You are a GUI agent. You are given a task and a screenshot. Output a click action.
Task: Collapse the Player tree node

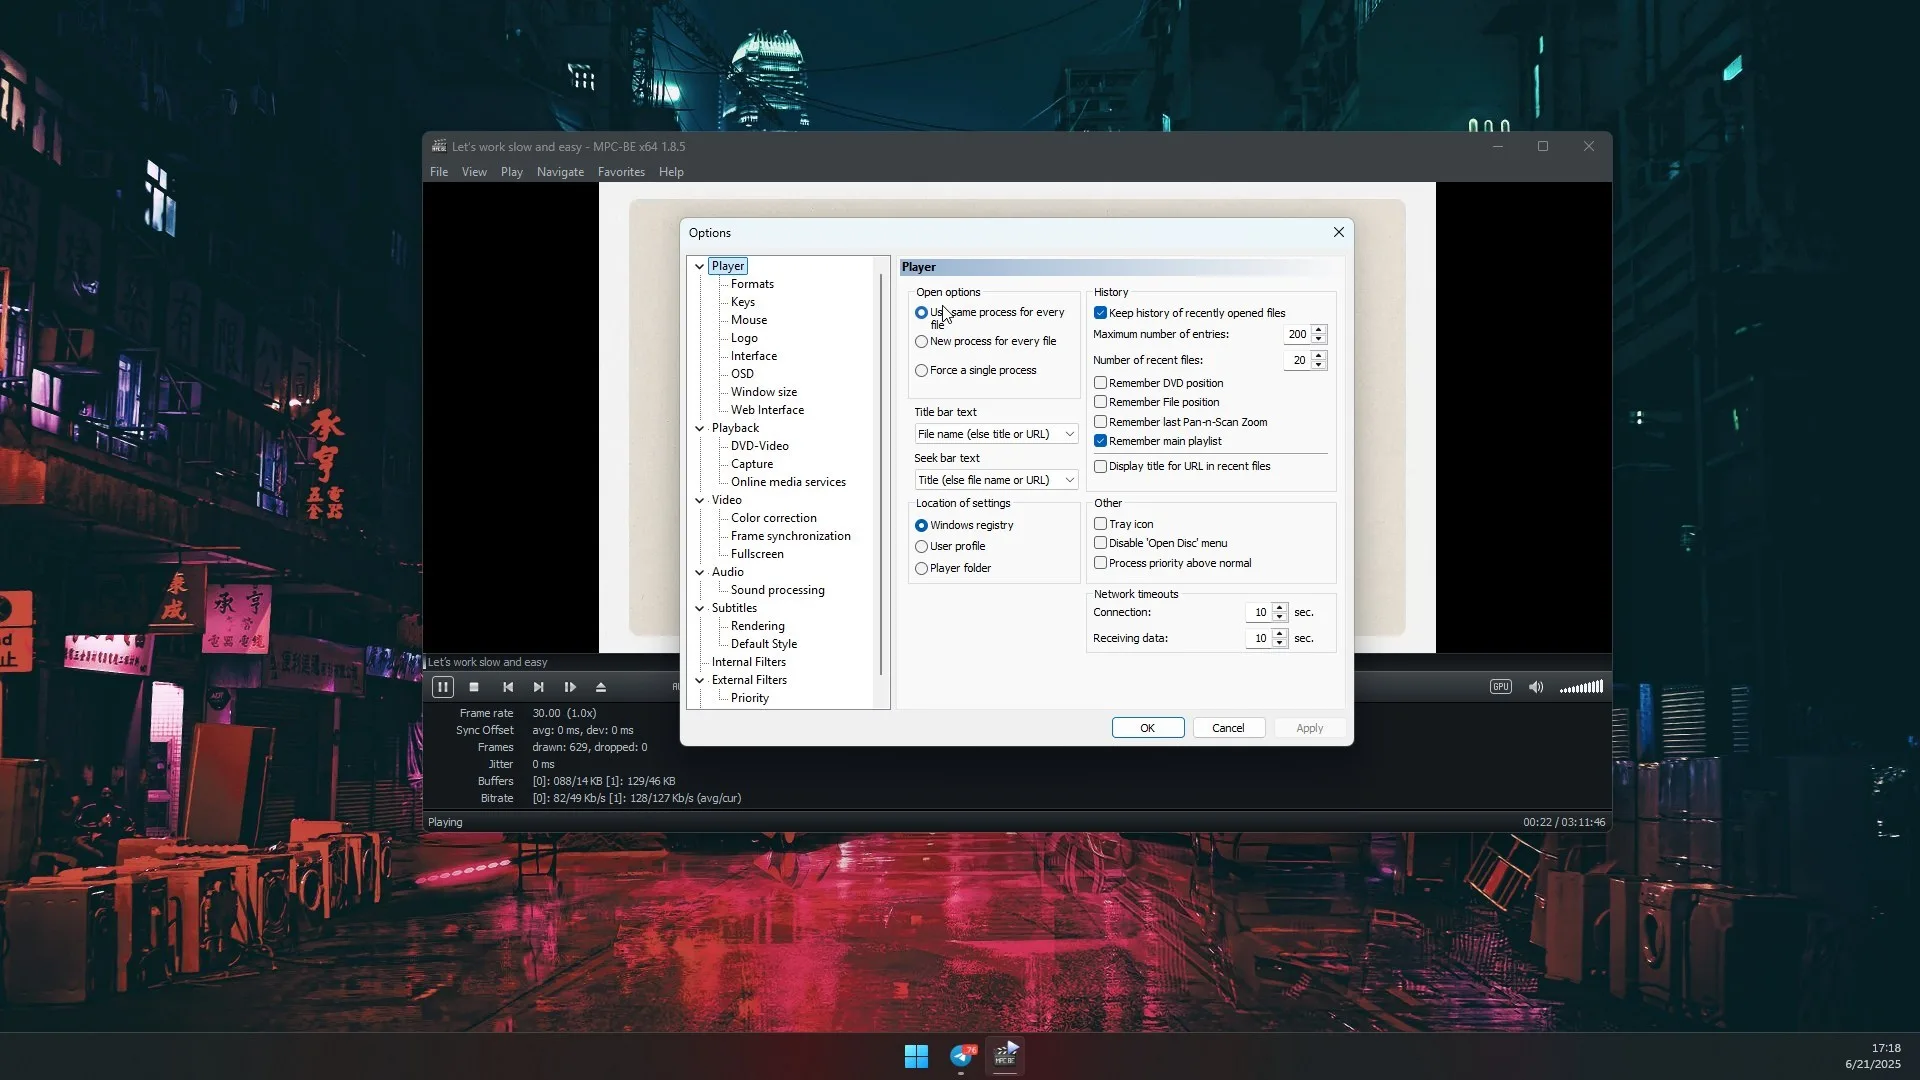pyautogui.click(x=699, y=266)
